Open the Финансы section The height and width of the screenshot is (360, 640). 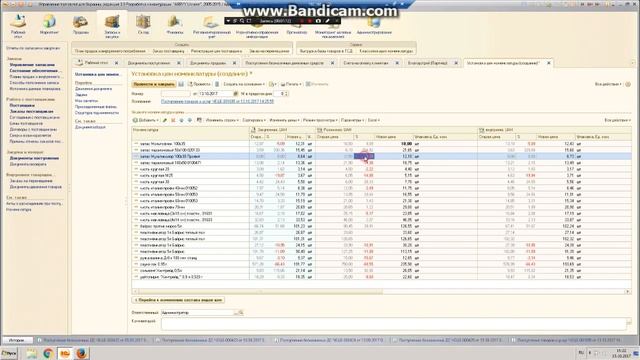pyautogui.click(x=175, y=24)
